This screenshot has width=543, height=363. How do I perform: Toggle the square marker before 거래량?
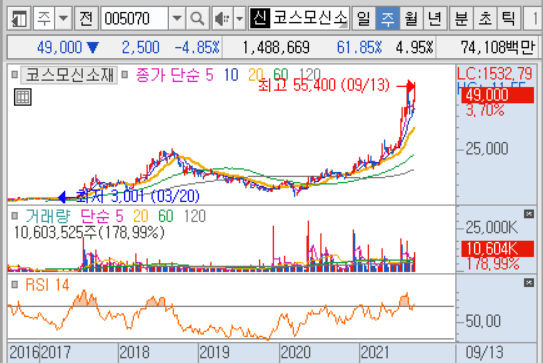(x=14, y=216)
